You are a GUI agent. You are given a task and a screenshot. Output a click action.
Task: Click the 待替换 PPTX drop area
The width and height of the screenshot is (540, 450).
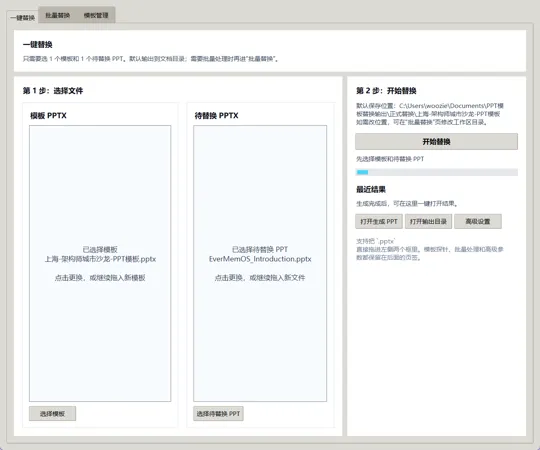260,263
